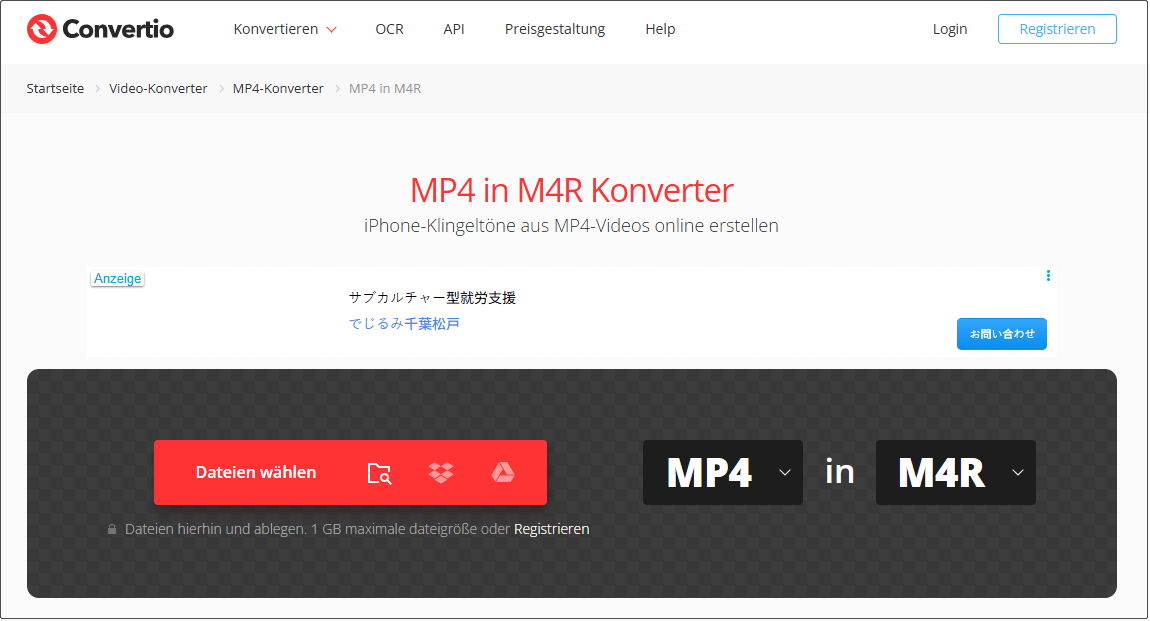Choose file from Dropbox icon

[441, 473]
